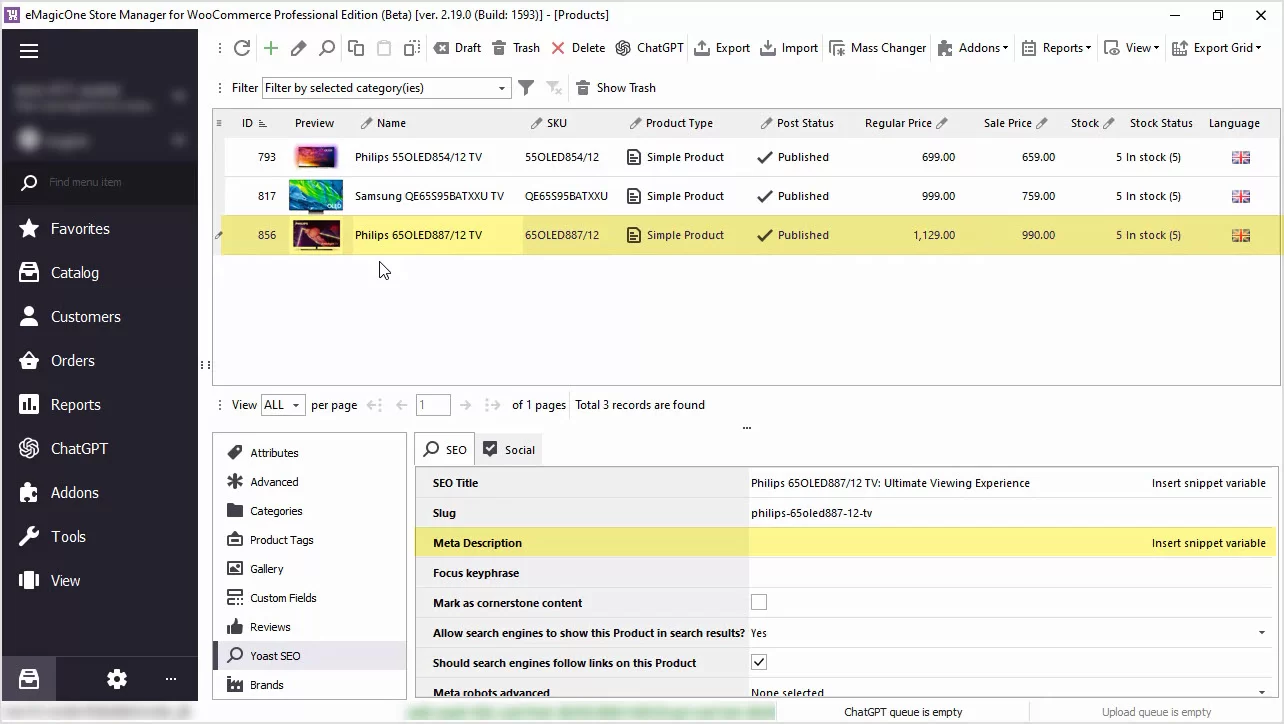Open ChatGPT from the top toolbar
The image size is (1284, 724).
[650, 48]
